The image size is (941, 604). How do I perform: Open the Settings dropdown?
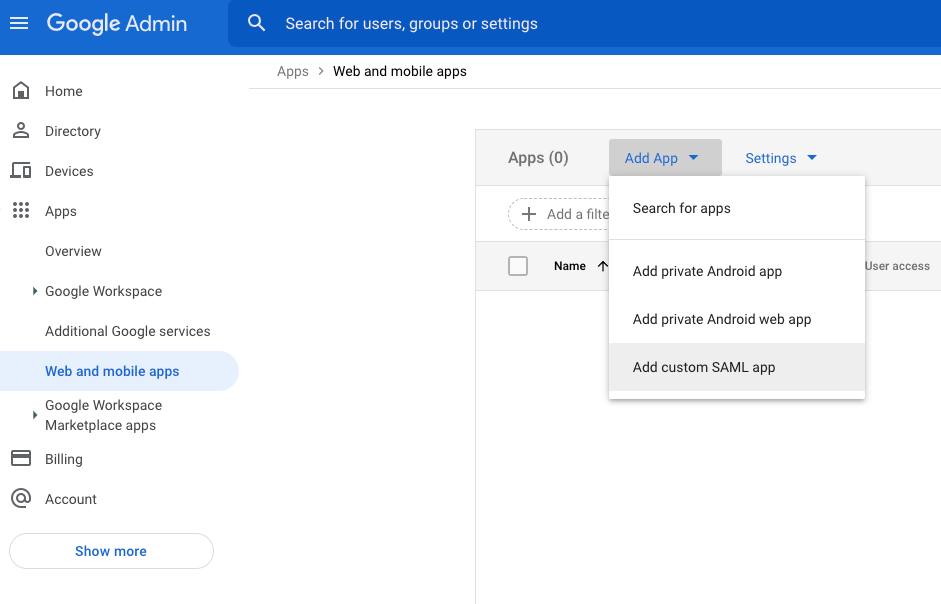(781, 157)
